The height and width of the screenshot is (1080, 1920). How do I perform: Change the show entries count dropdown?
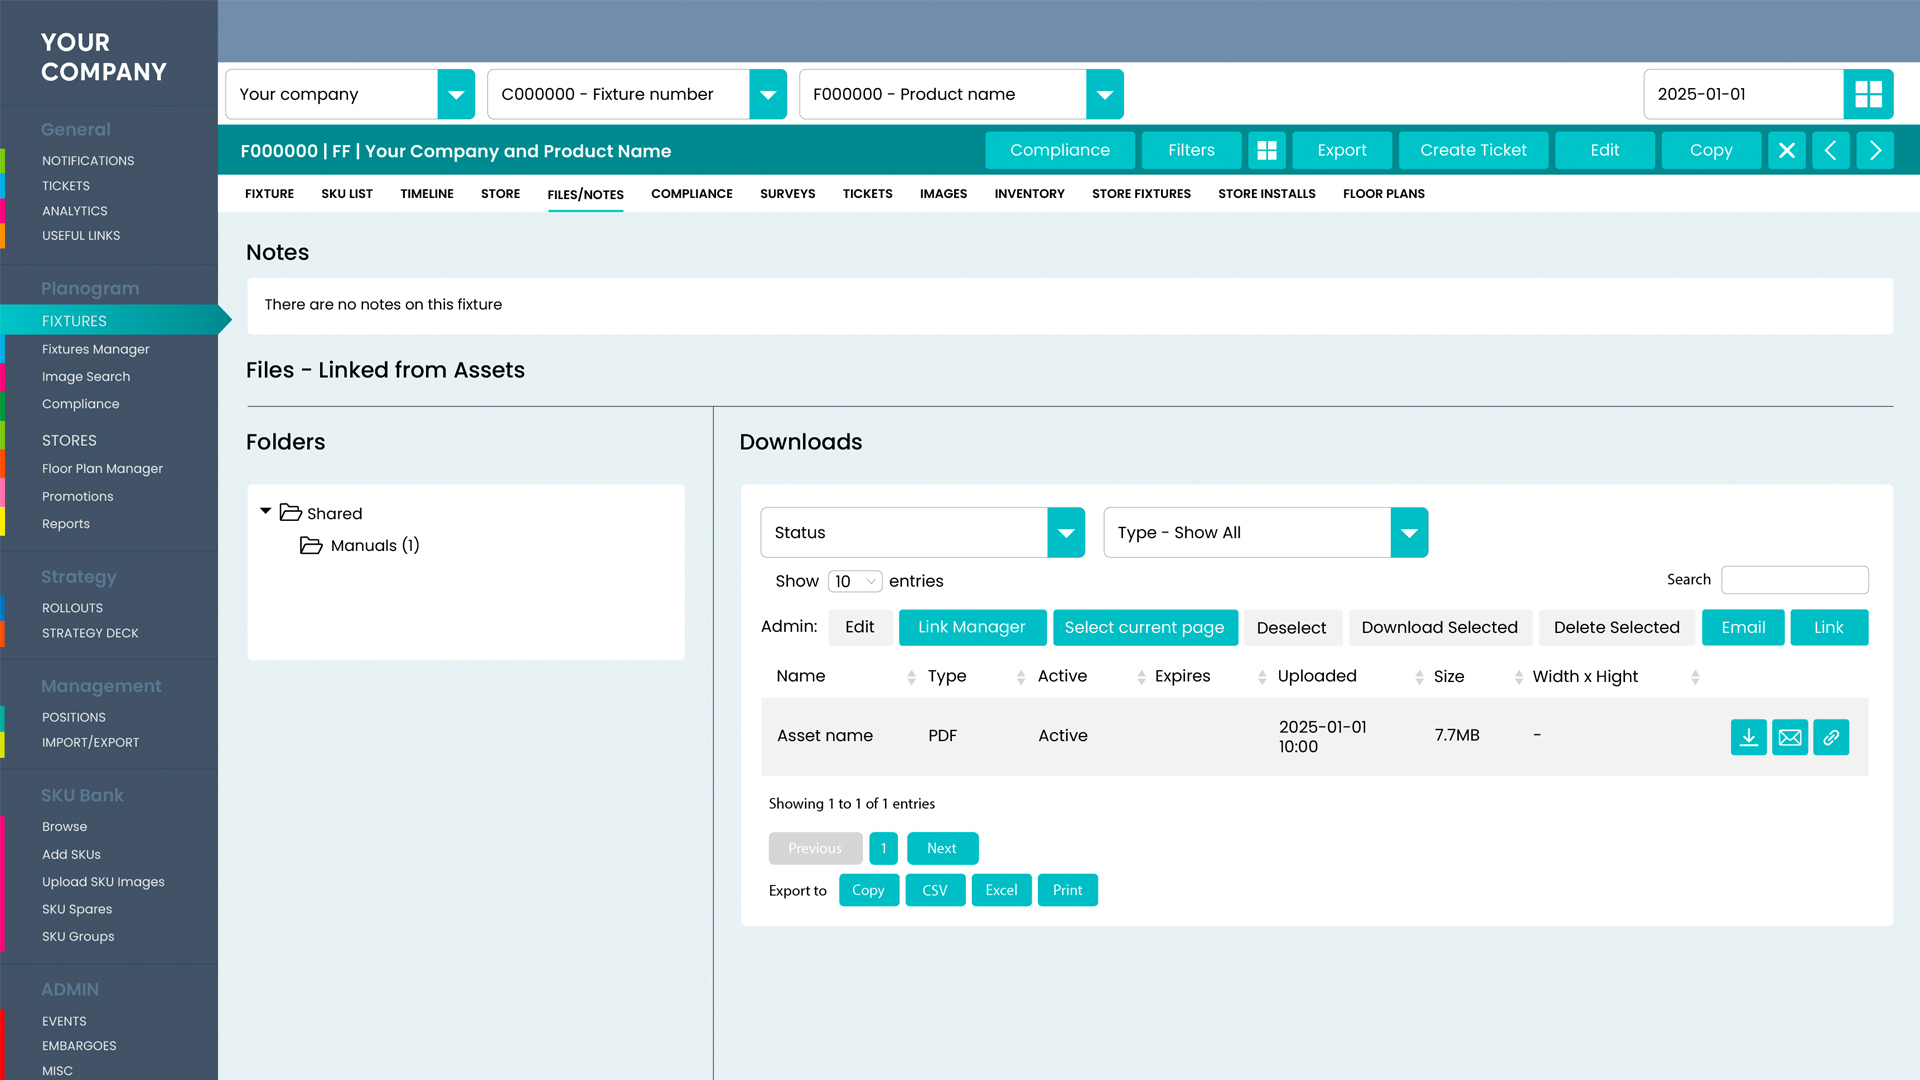(855, 581)
